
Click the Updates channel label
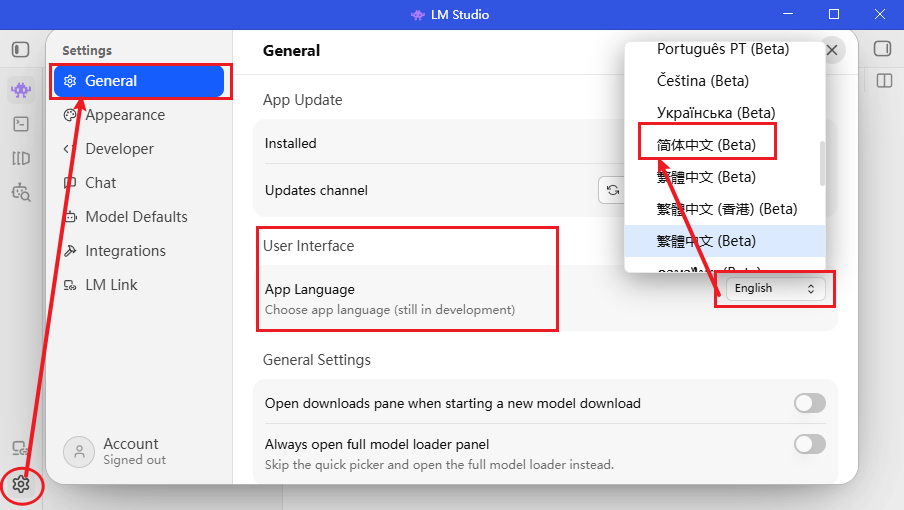pos(316,191)
